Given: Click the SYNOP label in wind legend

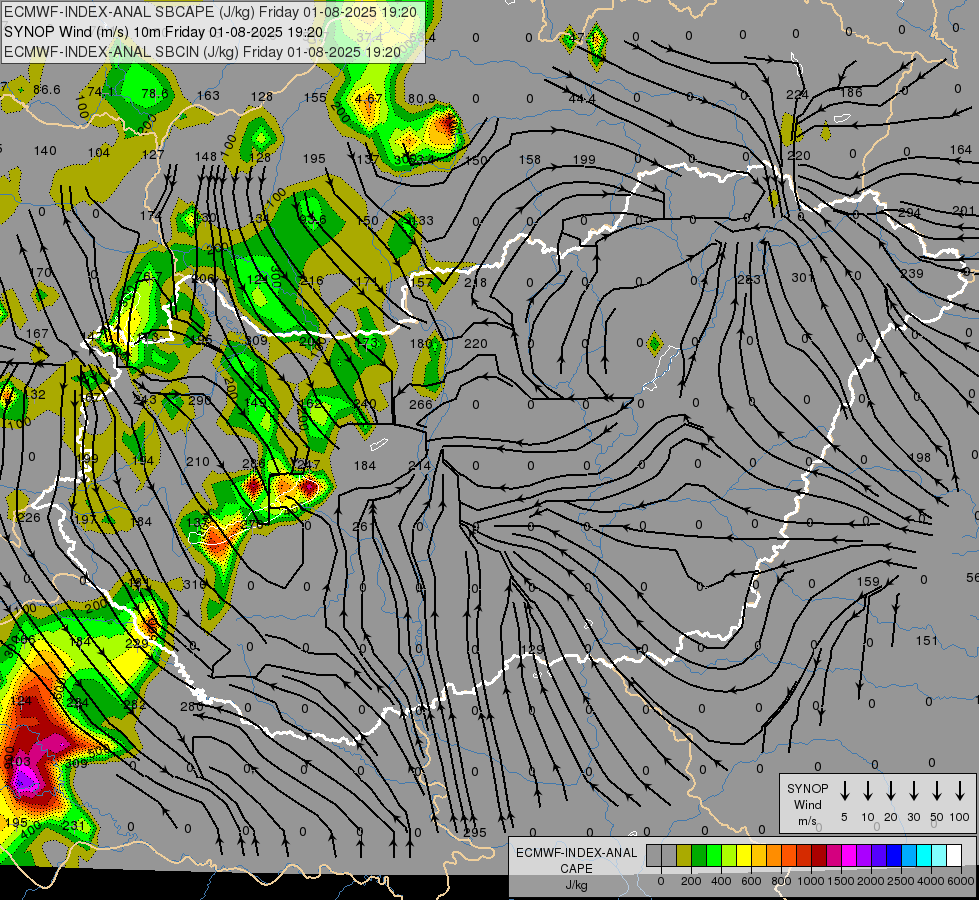Looking at the screenshot, I should (807, 789).
